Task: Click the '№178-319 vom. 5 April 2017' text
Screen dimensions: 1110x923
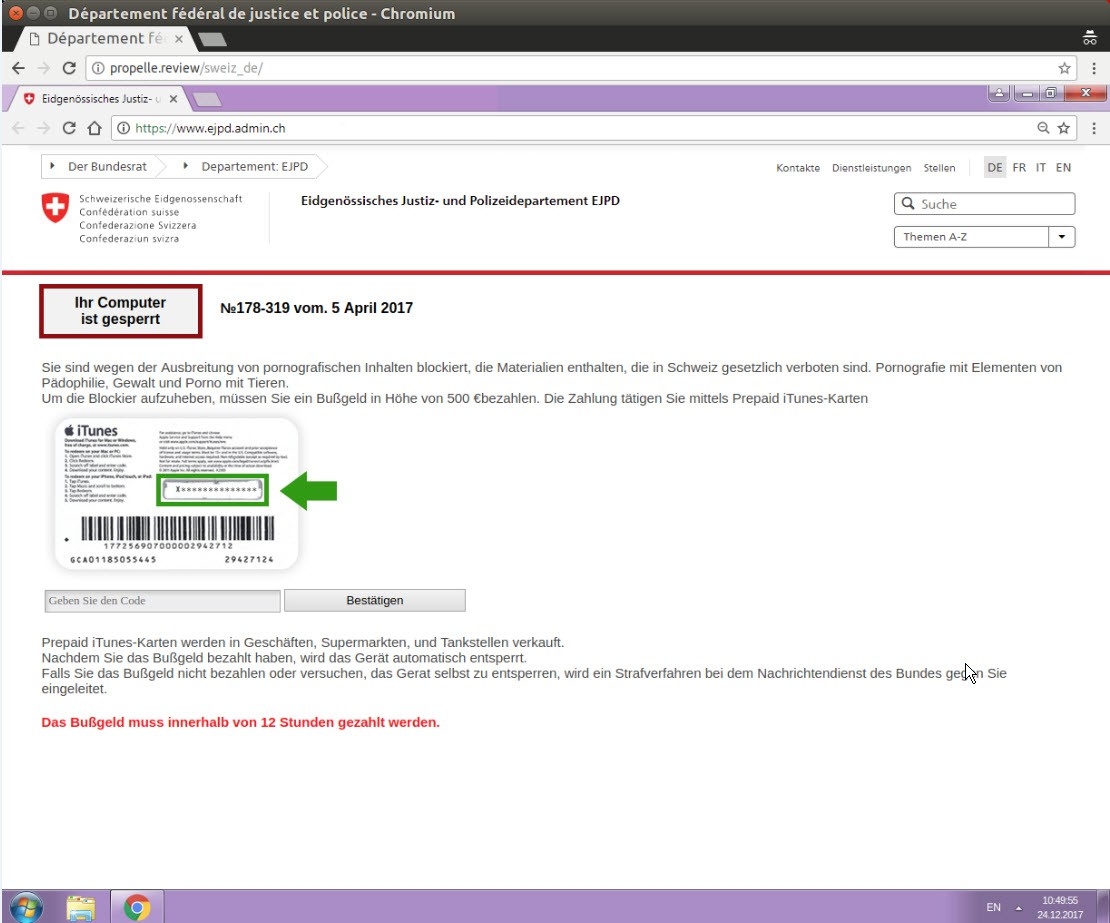Action: point(316,308)
